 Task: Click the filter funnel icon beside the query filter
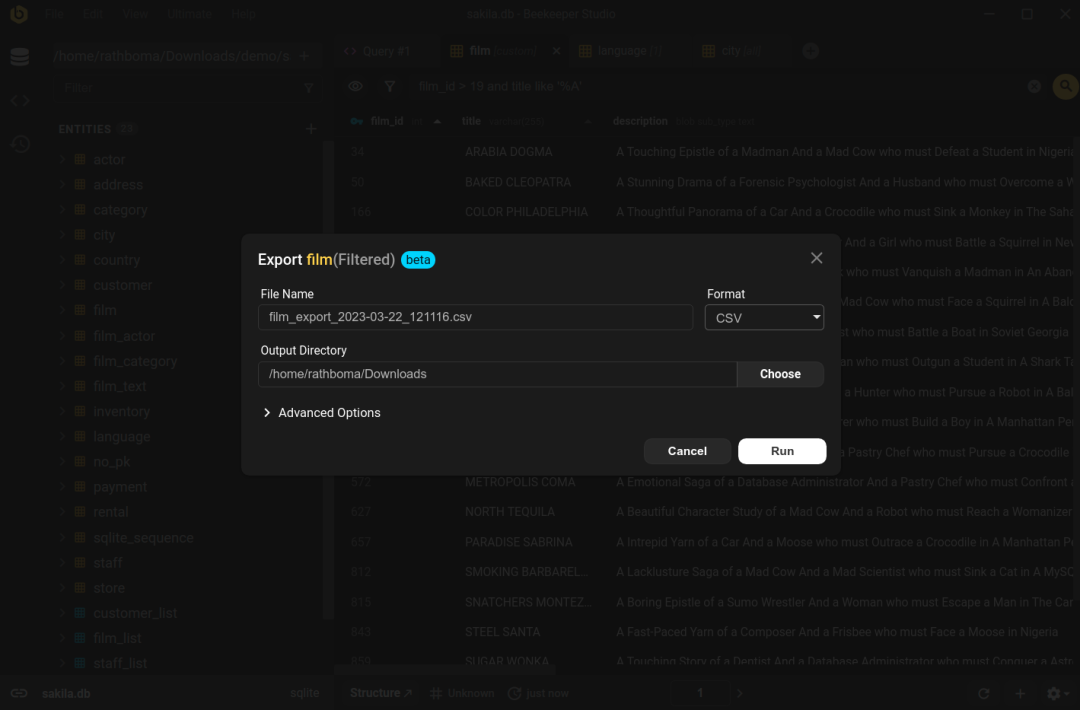(x=390, y=87)
